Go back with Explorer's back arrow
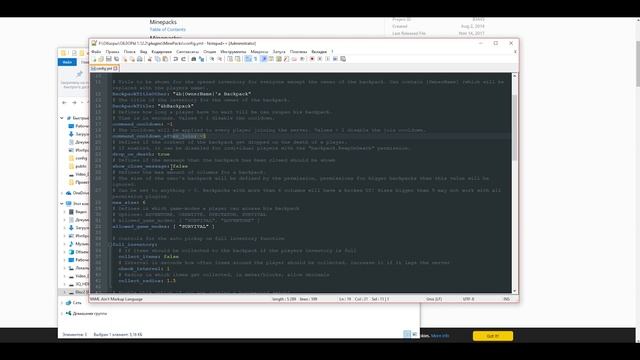The image size is (640, 360). coord(64,102)
